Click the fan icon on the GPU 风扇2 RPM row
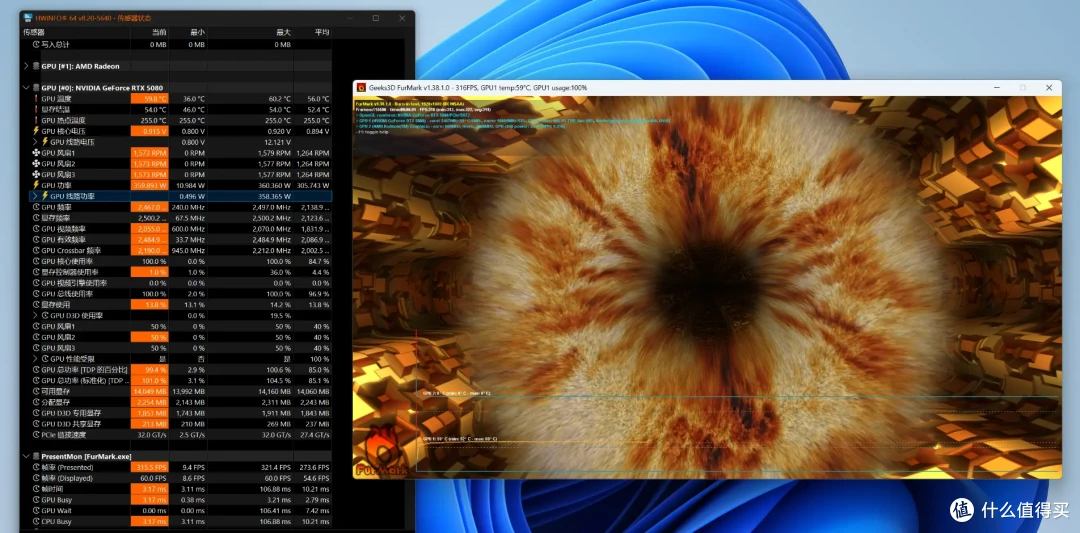1080x533 pixels. click(x=36, y=164)
